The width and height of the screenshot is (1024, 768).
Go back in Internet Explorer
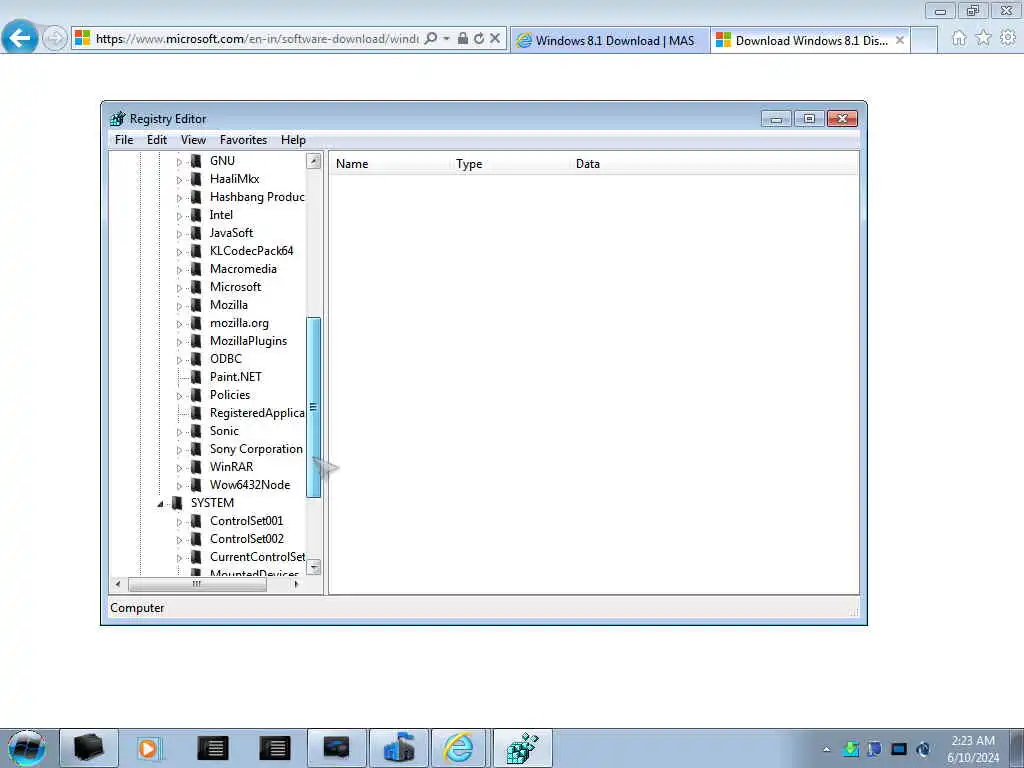pyautogui.click(x=20, y=38)
